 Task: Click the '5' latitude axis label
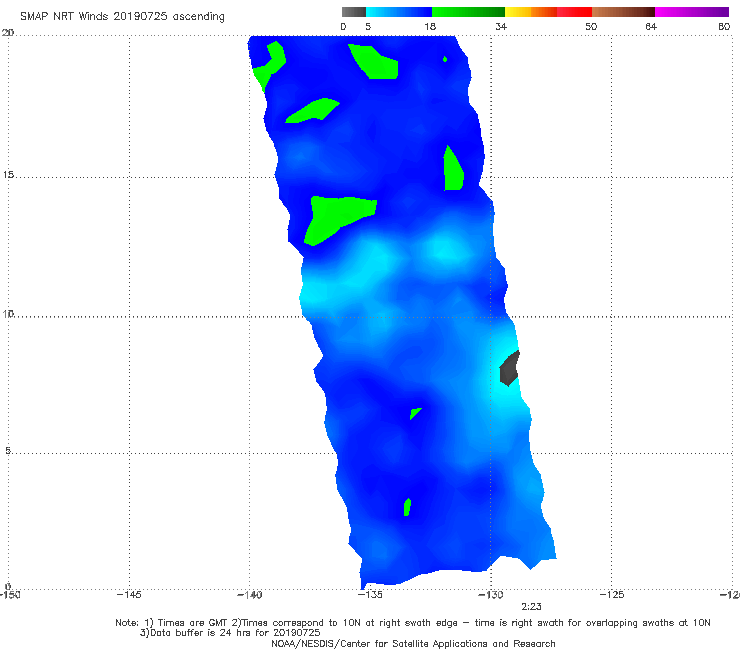(x=8, y=451)
